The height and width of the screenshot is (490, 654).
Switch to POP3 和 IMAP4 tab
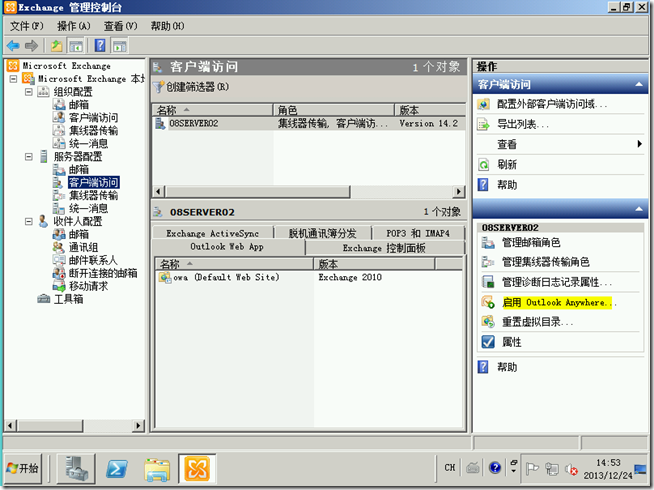[x=418, y=234]
